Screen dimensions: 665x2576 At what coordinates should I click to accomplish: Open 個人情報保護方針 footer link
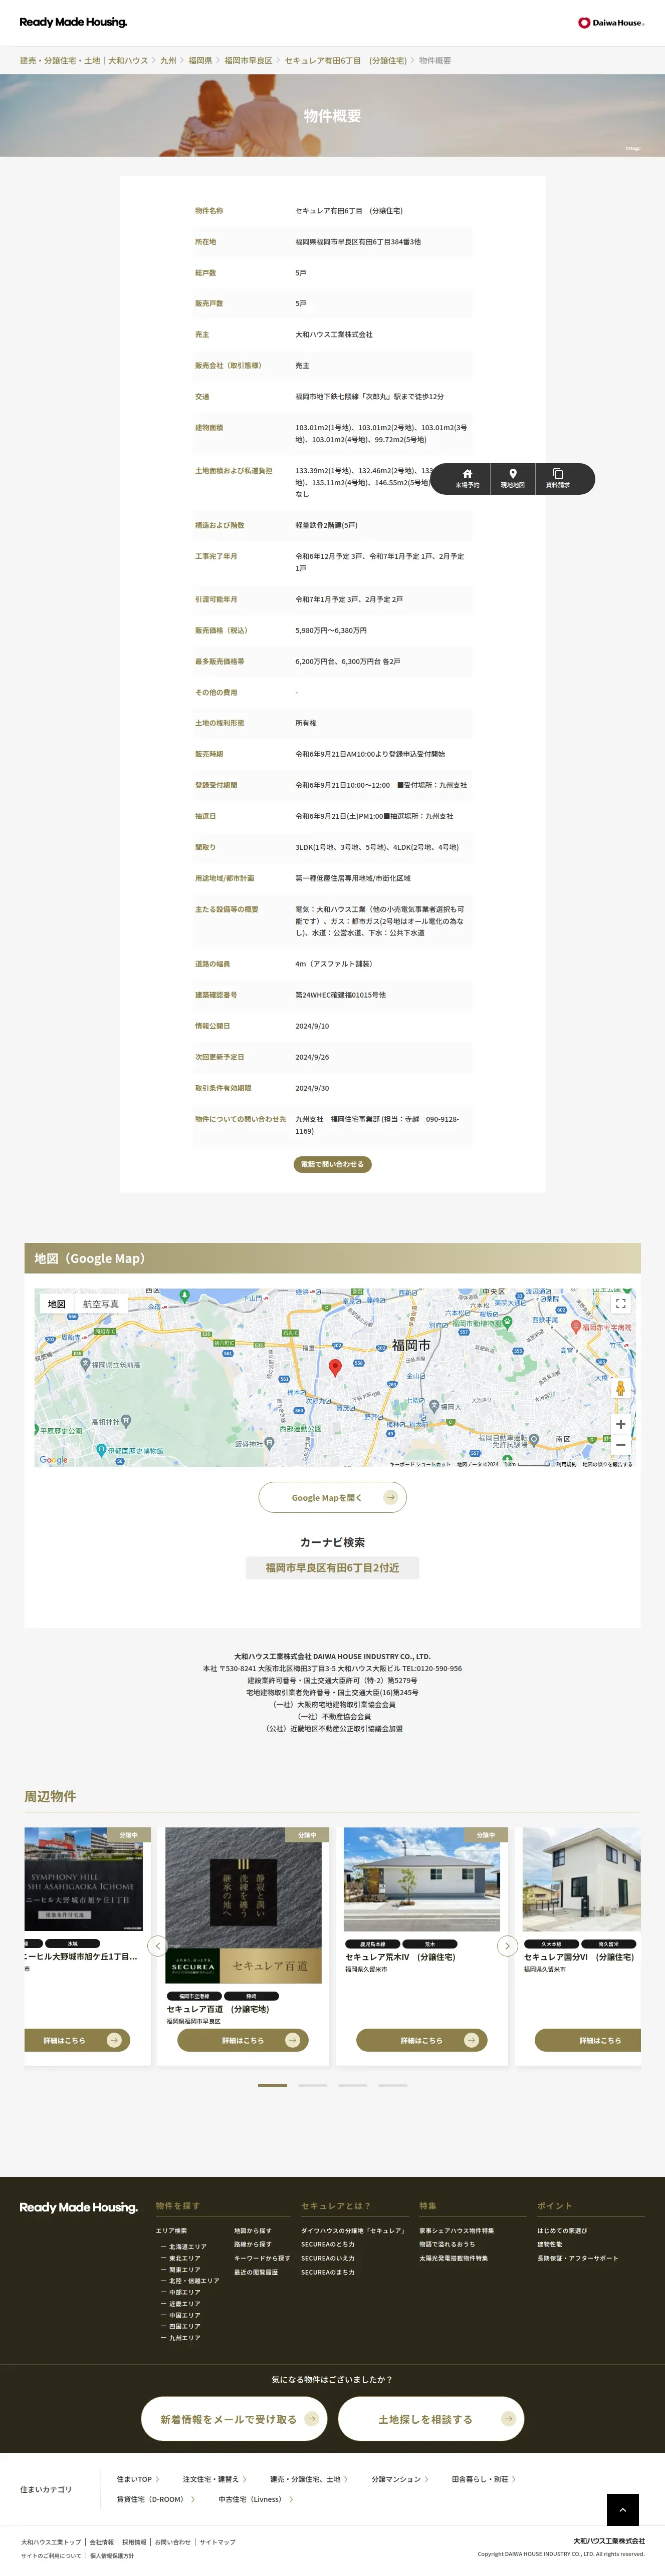[x=112, y=2555]
